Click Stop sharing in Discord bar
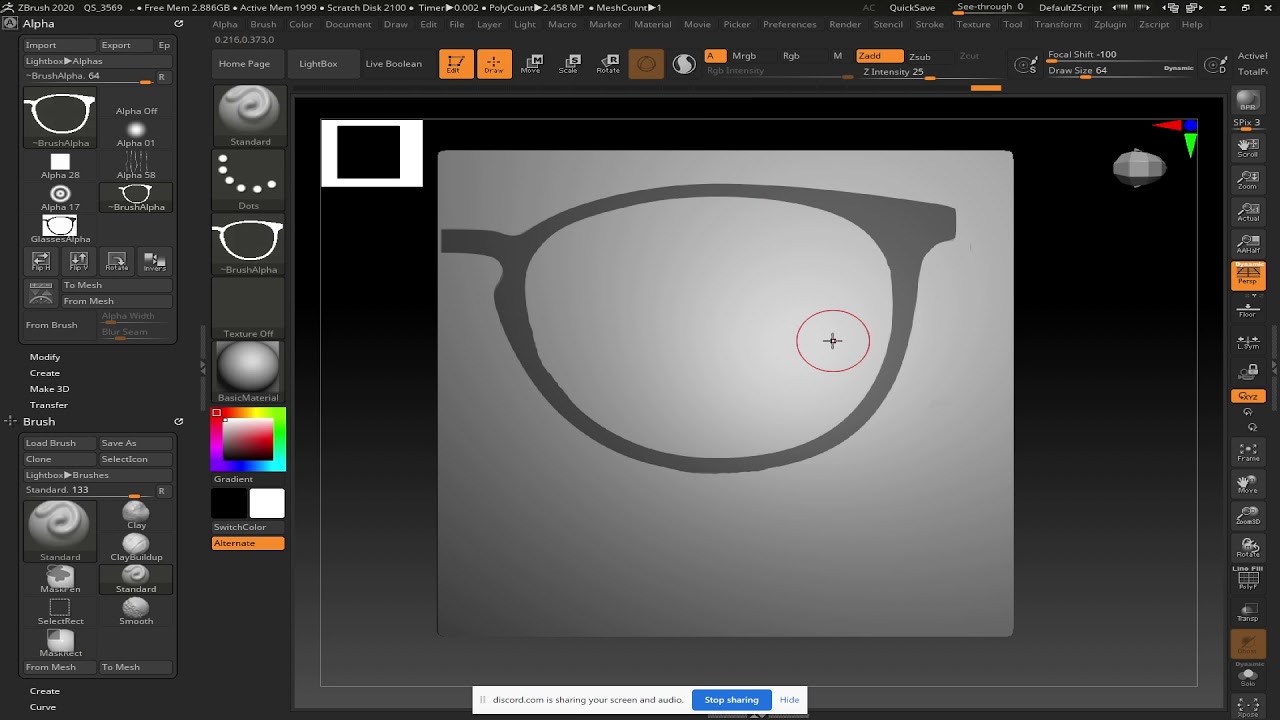Screen dimensions: 1280x720 pos(731,700)
